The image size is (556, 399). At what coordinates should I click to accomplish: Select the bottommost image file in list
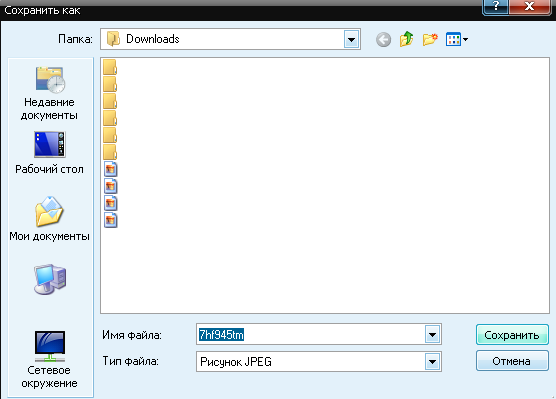(x=111, y=220)
